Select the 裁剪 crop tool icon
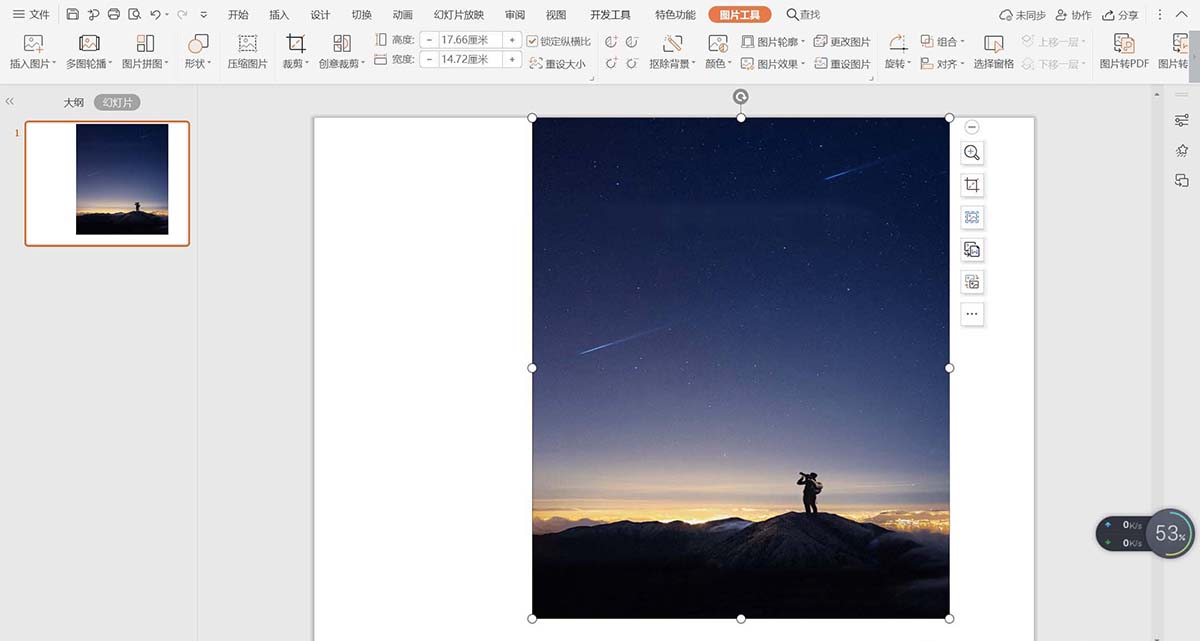This screenshot has width=1200, height=641. coord(296,43)
